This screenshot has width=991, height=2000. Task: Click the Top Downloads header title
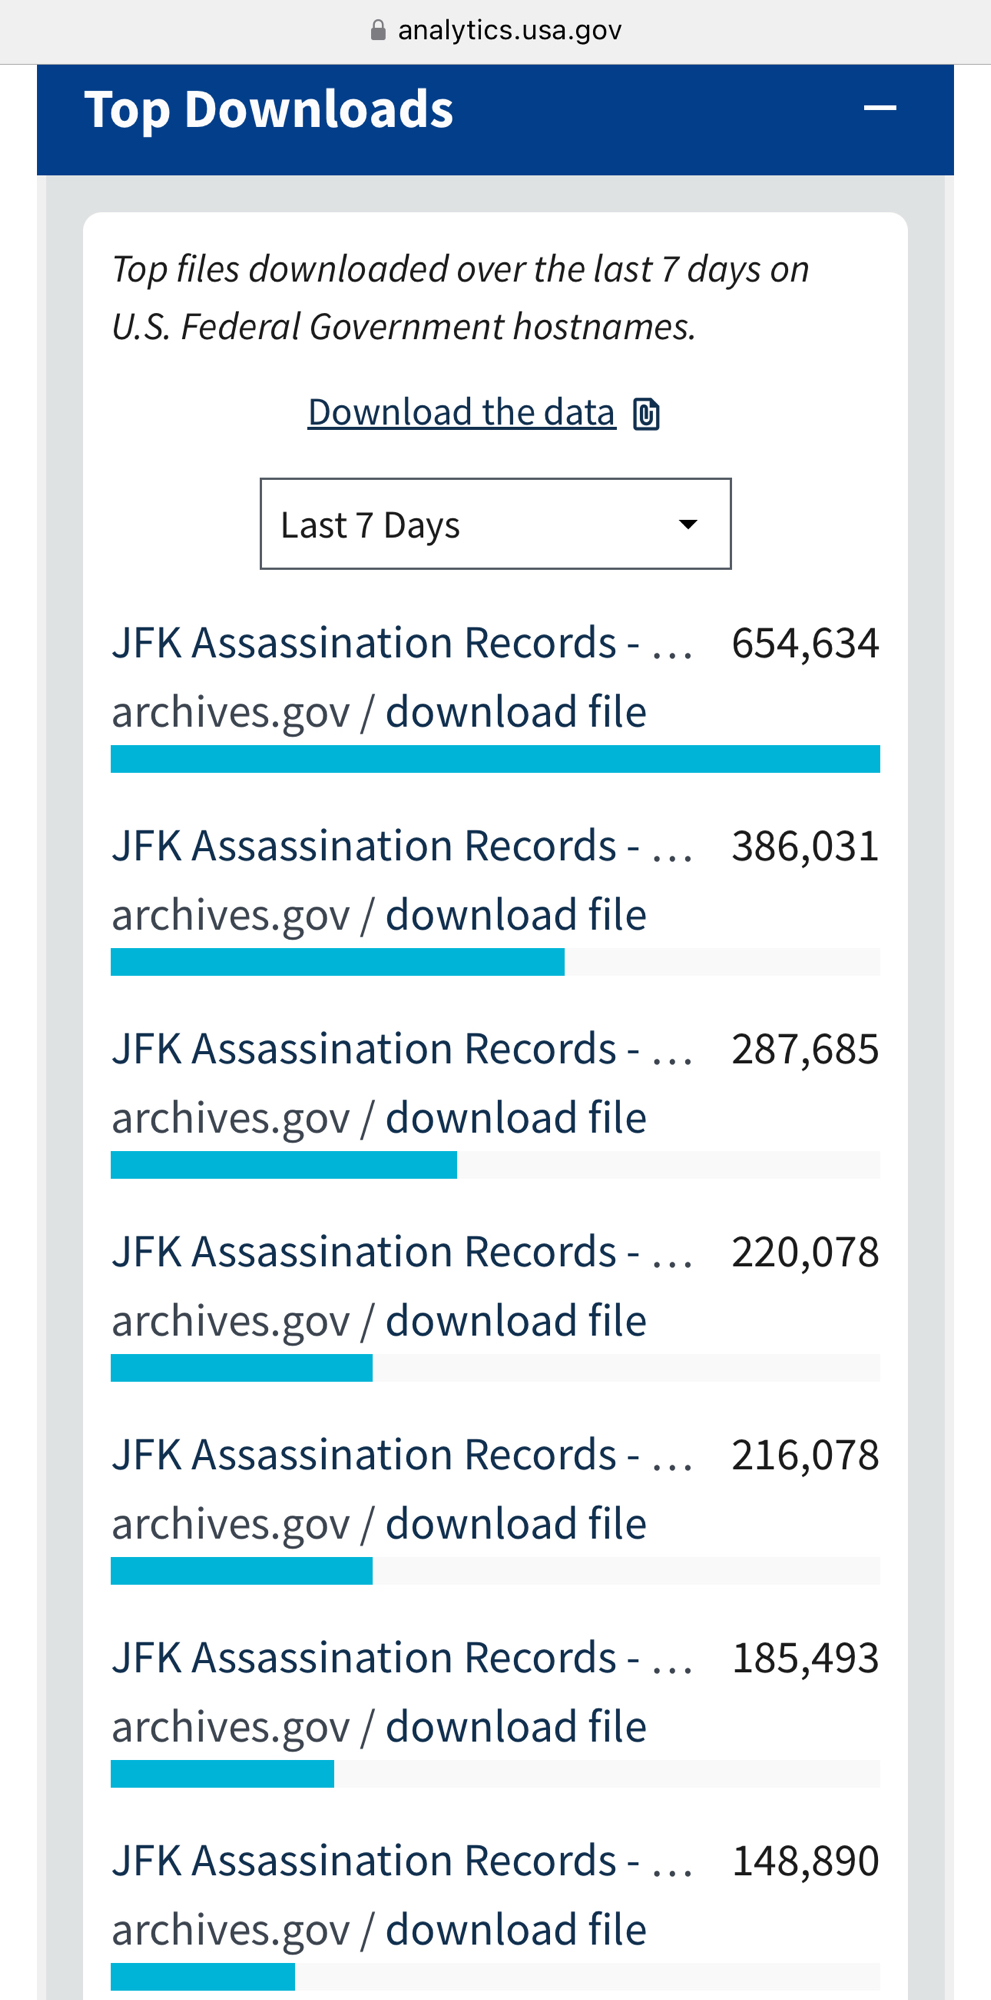pos(269,109)
